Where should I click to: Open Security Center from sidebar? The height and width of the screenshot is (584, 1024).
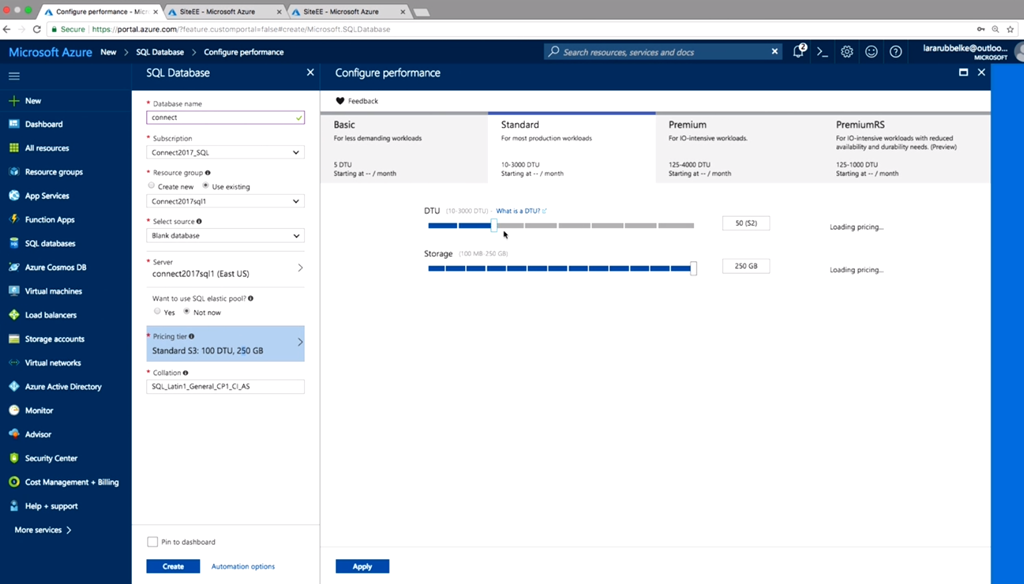point(50,458)
